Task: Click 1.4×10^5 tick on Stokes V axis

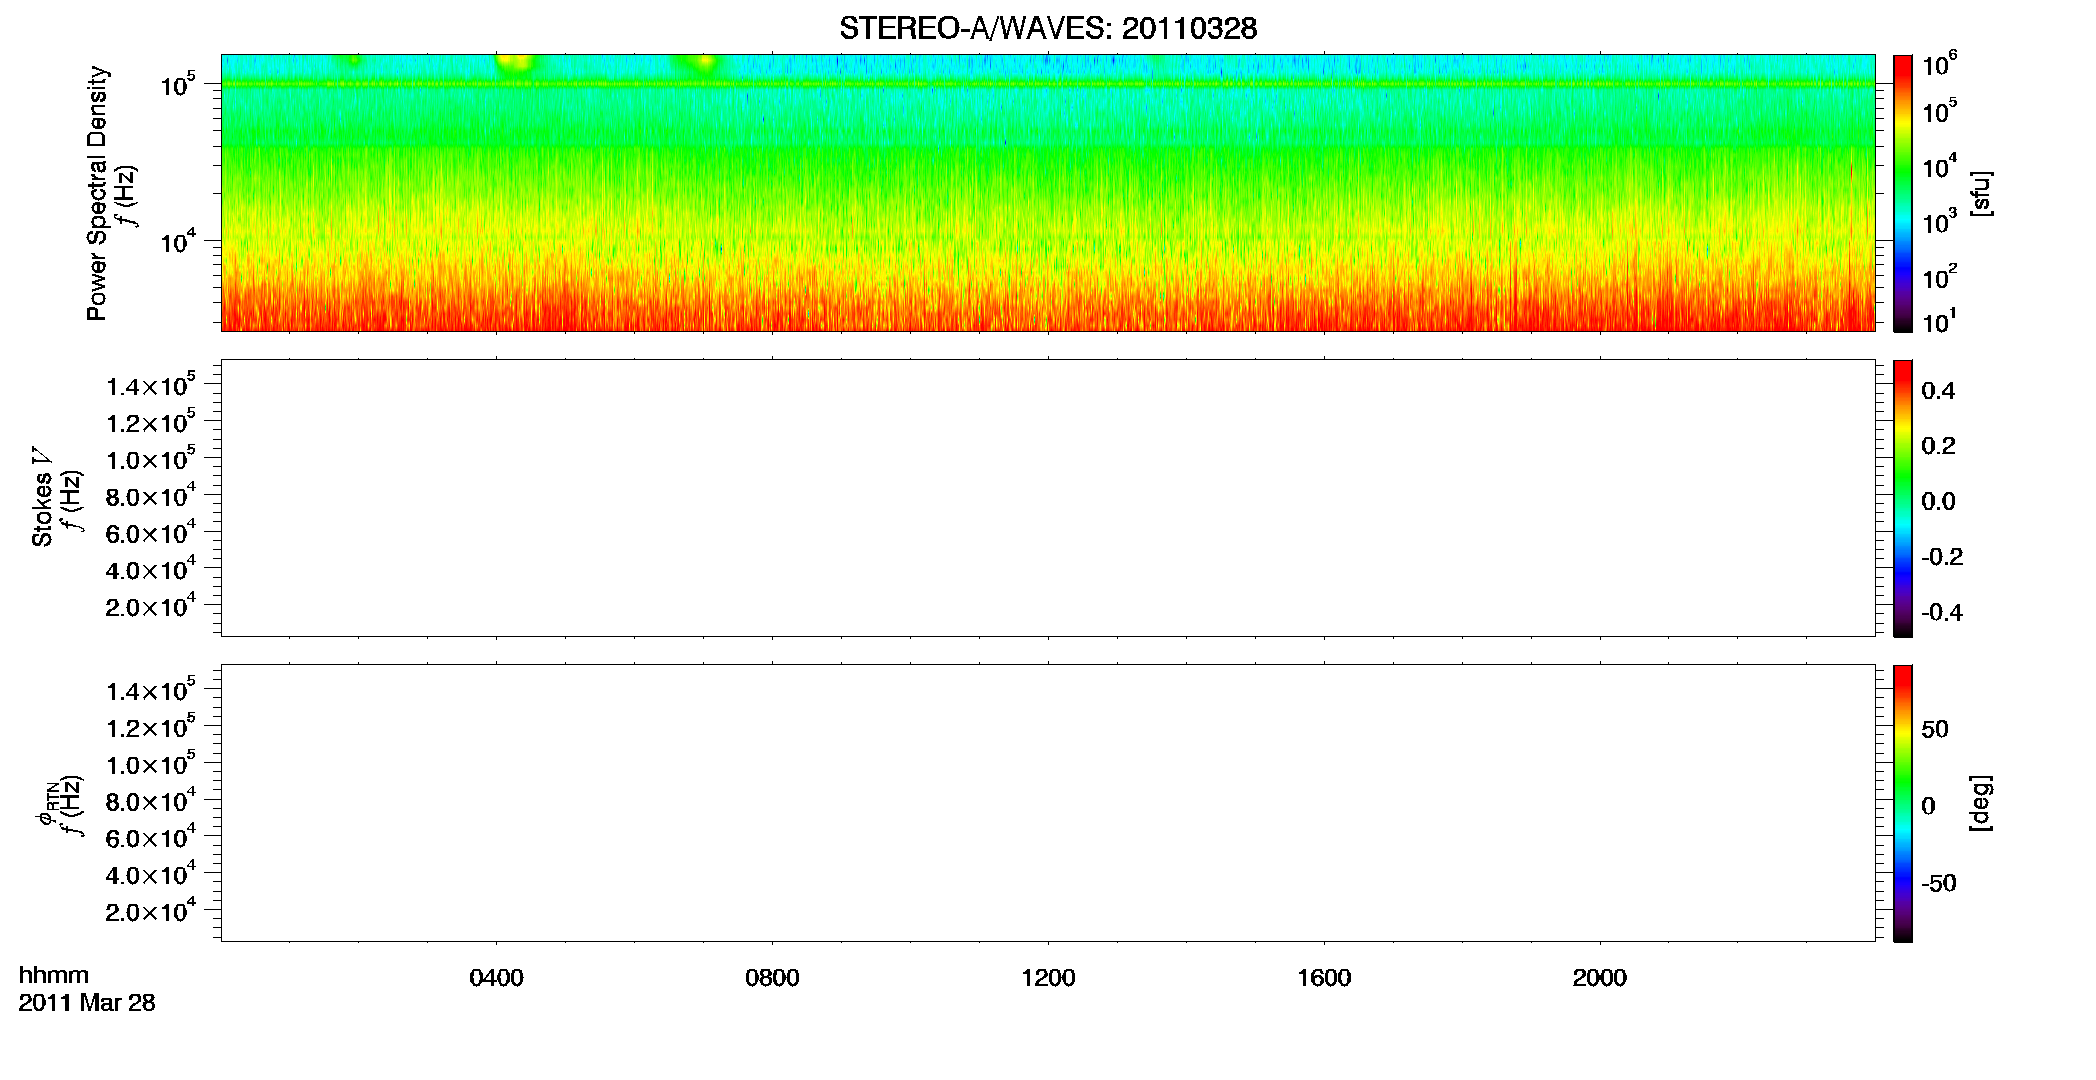Action: [x=151, y=385]
